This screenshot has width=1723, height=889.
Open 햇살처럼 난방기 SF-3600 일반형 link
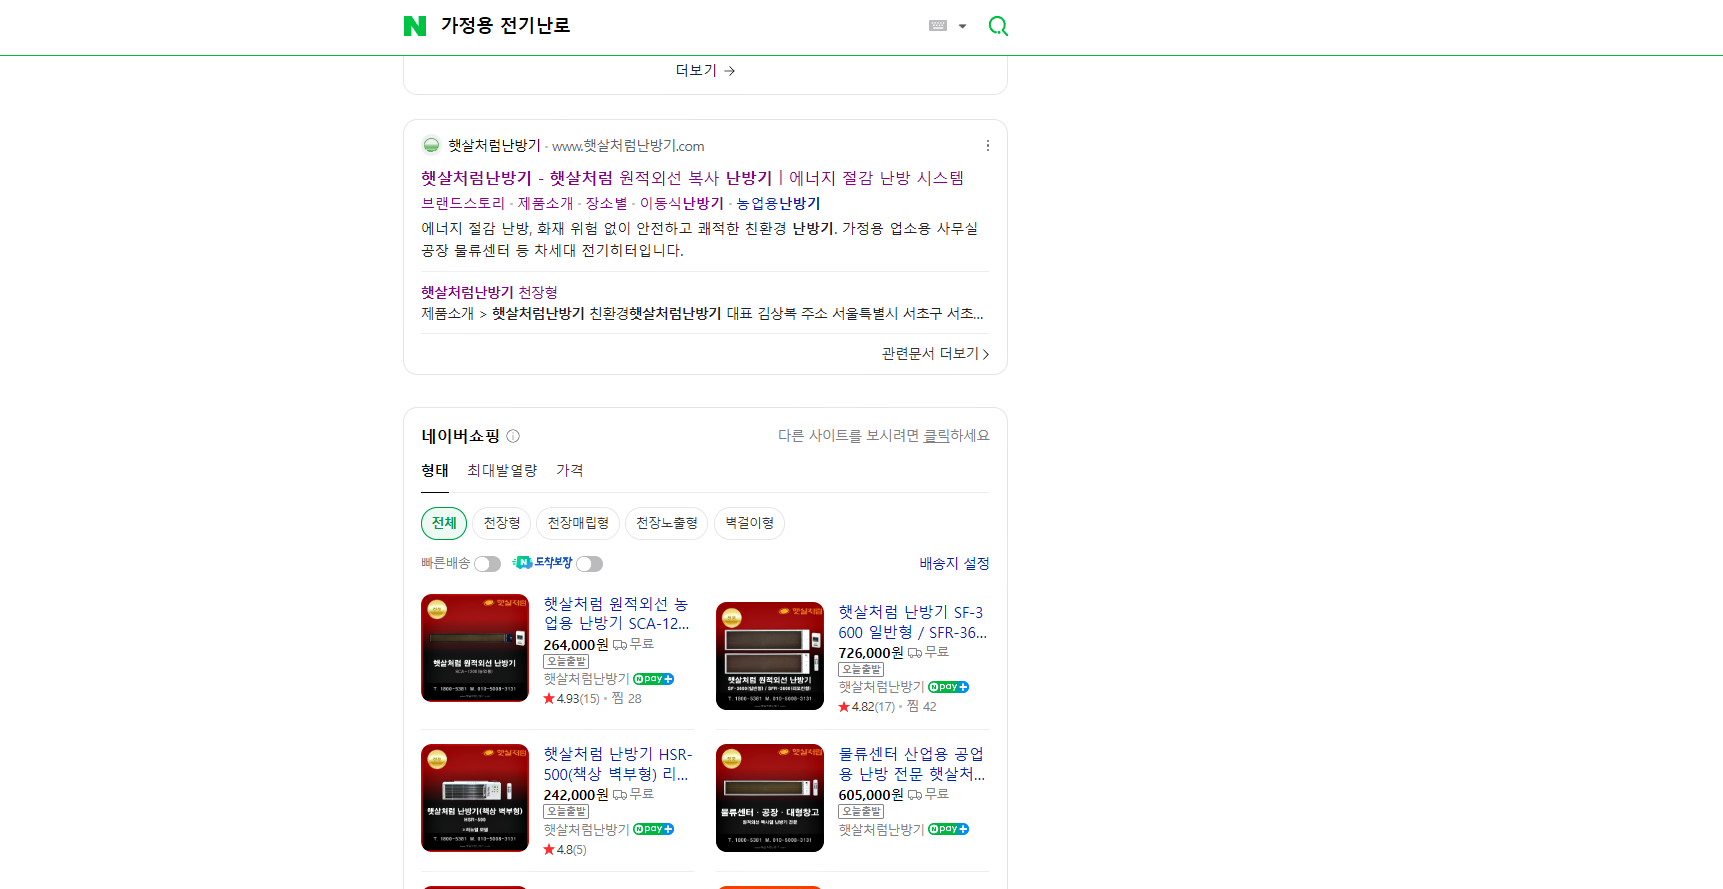(x=912, y=622)
